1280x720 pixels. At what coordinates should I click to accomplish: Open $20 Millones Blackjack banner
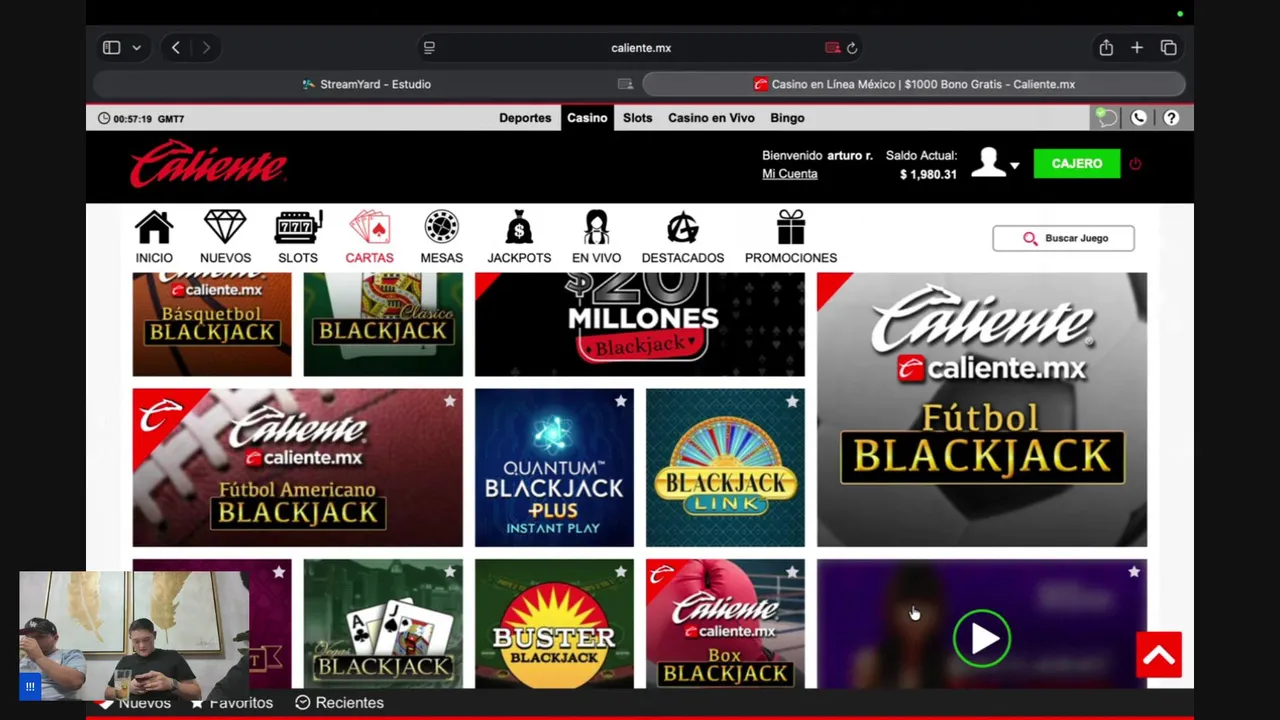pyautogui.click(x=639, y=324)
